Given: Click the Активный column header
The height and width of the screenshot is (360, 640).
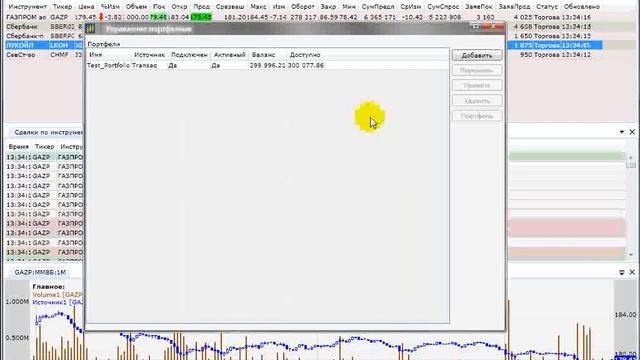Looking at the screenshot, I should [229, 55].
